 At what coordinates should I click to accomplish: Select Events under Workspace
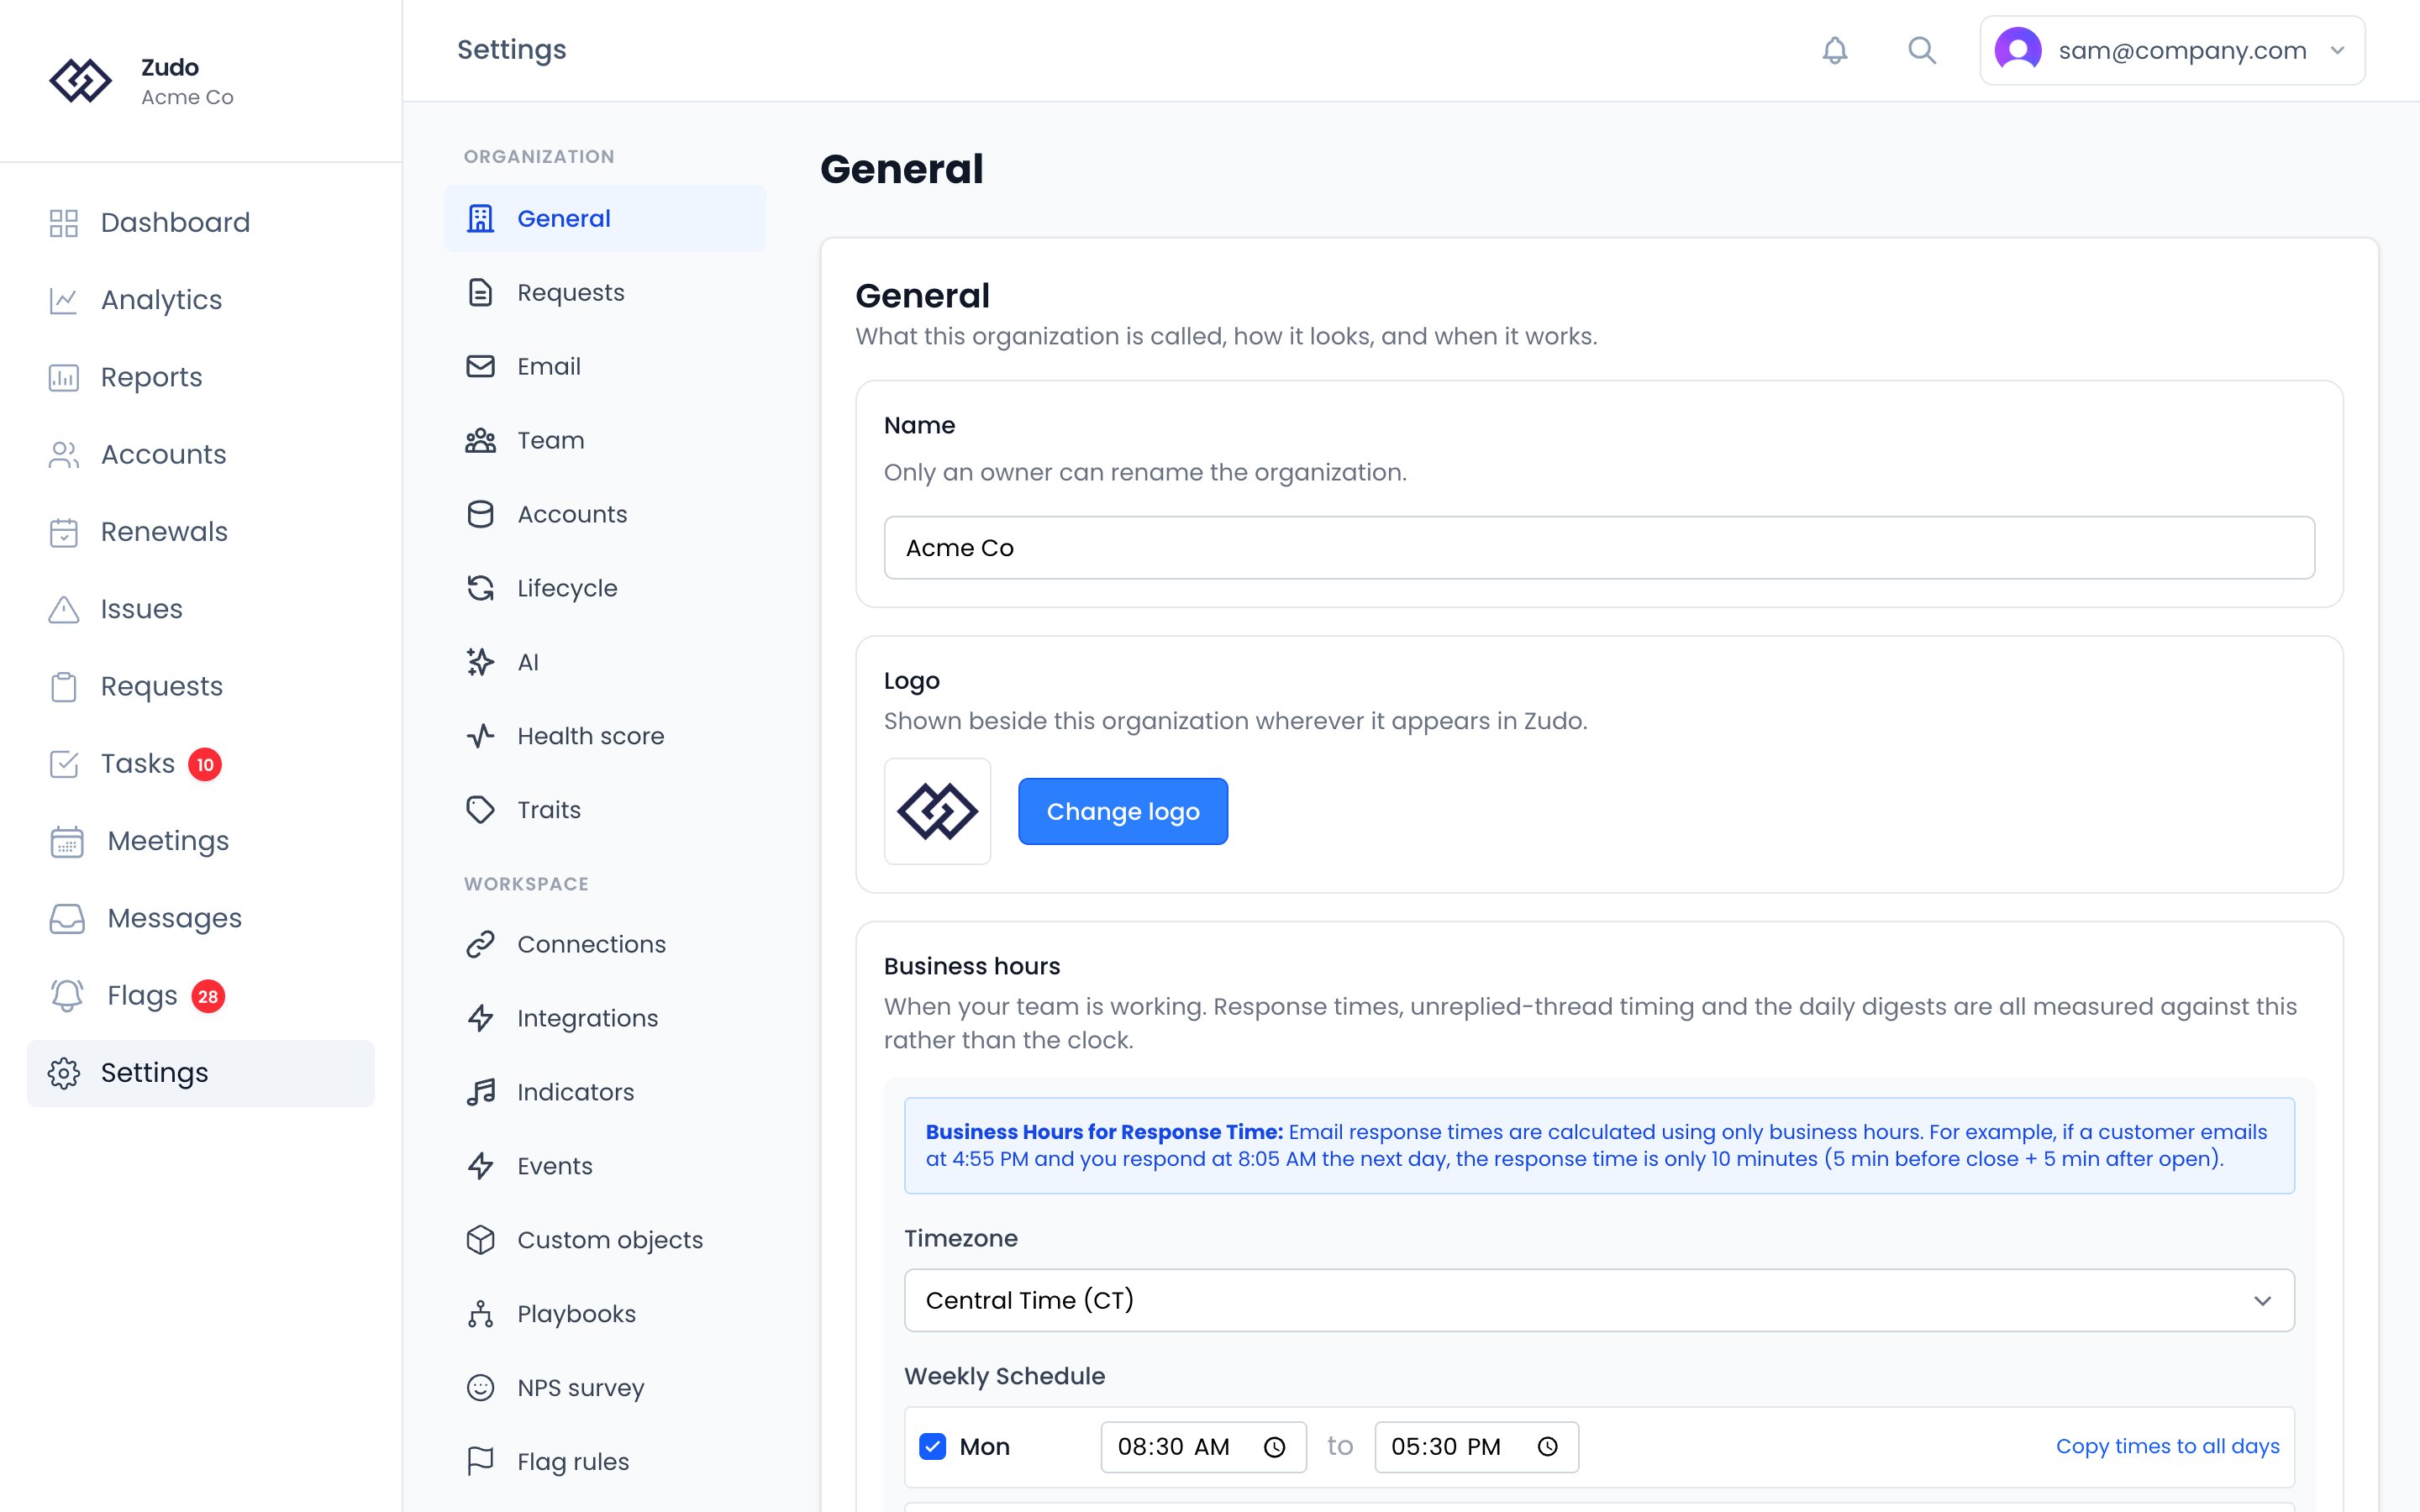[605, 1166]
